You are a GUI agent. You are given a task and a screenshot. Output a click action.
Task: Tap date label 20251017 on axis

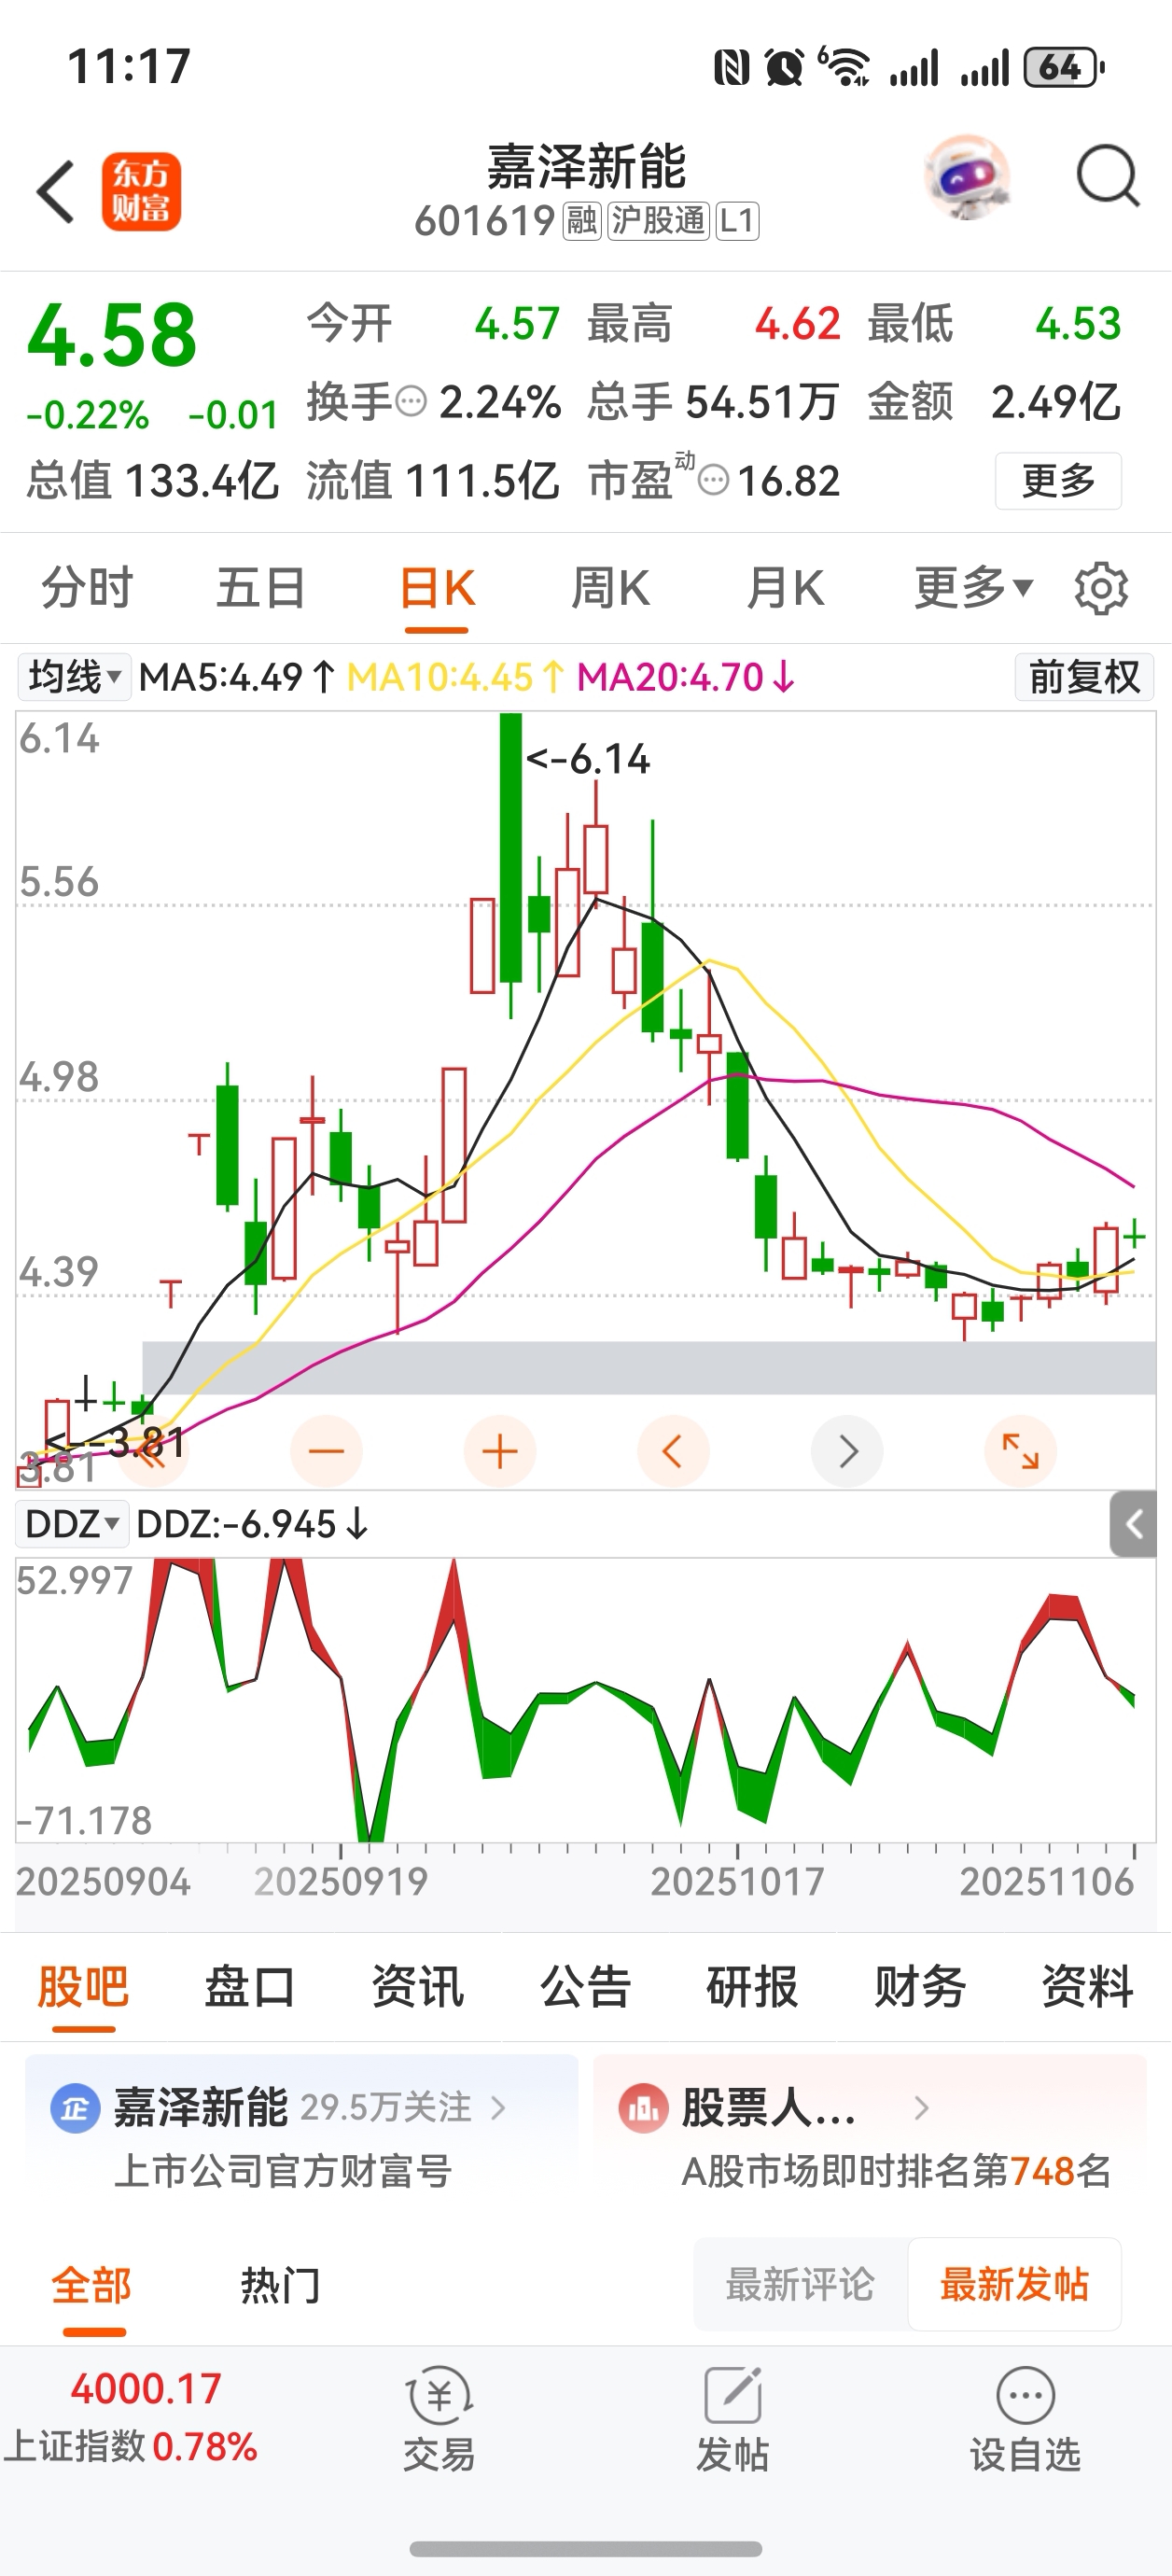pos(738,1882)
